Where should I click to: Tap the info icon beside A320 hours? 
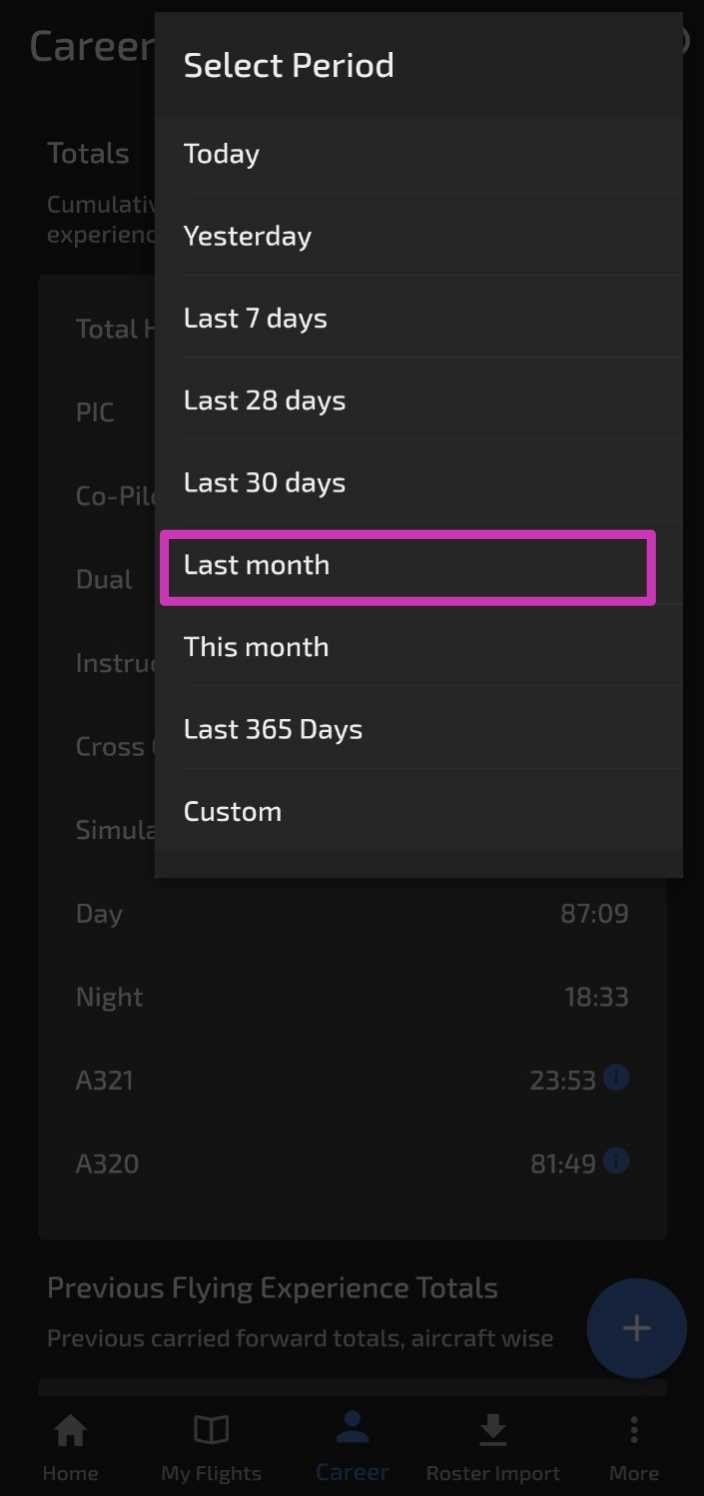pyautogui.click(x=617, y=1161)
